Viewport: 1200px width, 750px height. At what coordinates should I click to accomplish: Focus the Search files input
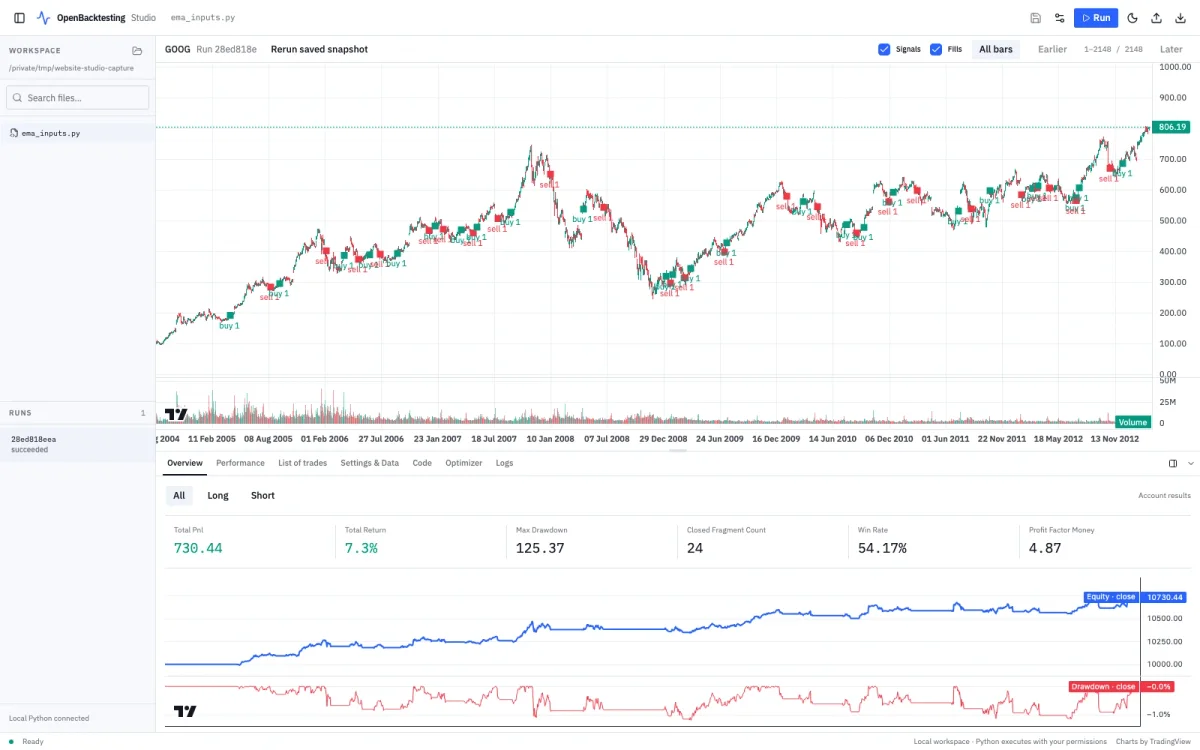78,98
